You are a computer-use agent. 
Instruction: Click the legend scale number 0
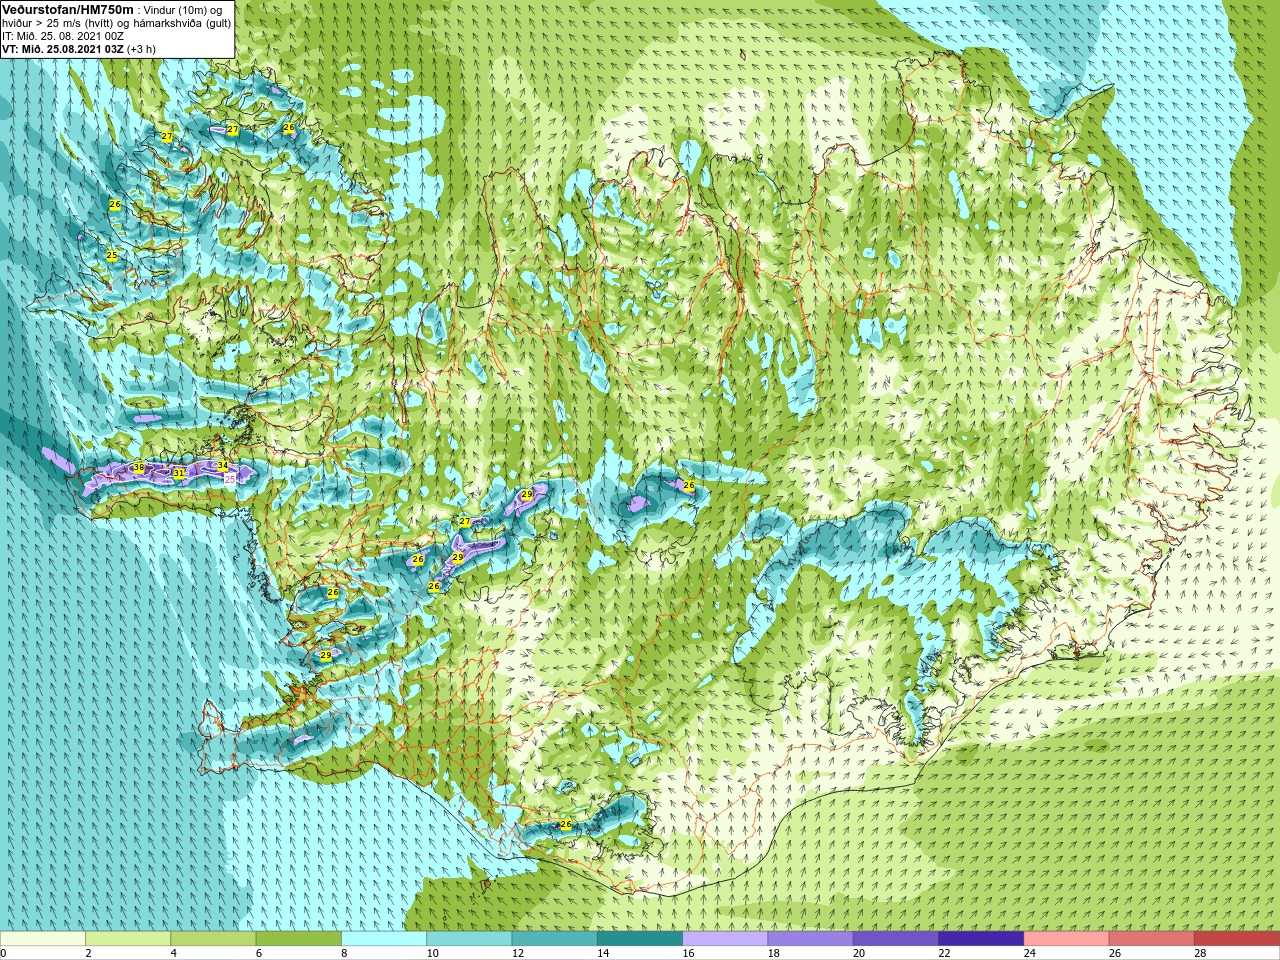pyautogui.click(x=4, y=953)
